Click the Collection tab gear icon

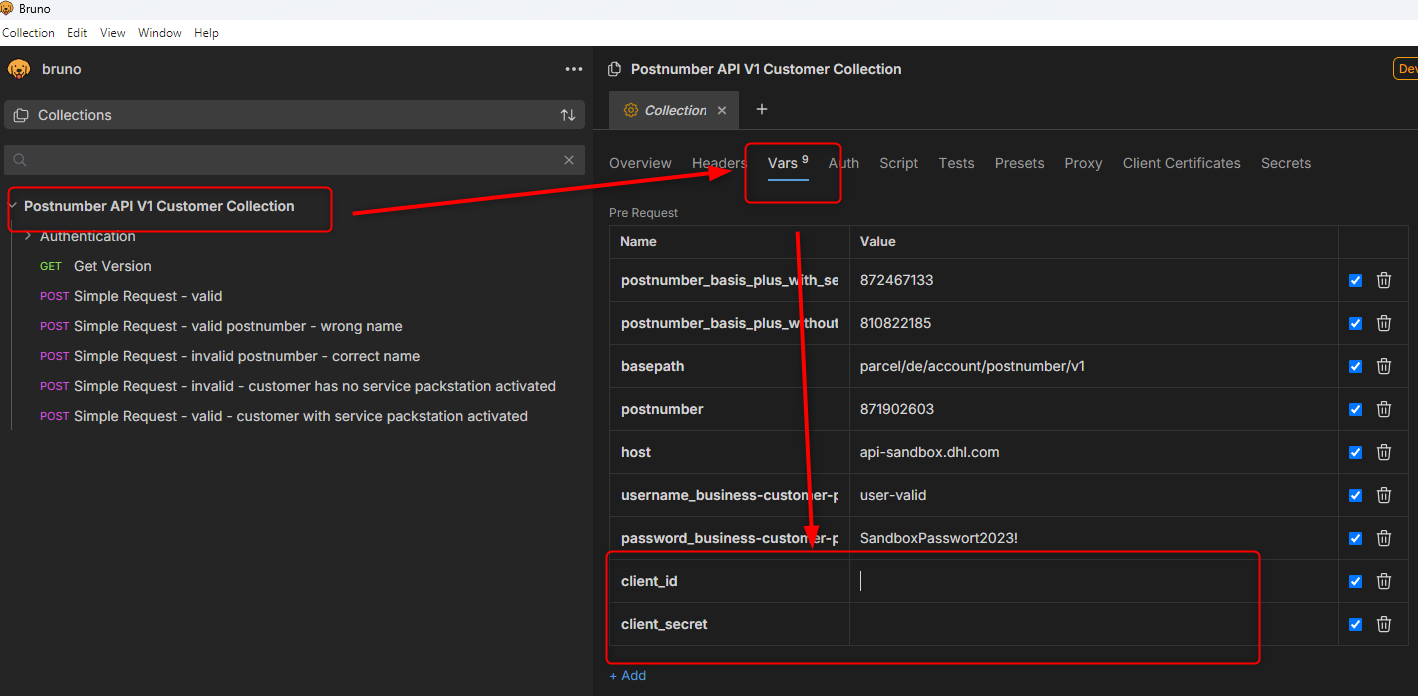[630, 110]
